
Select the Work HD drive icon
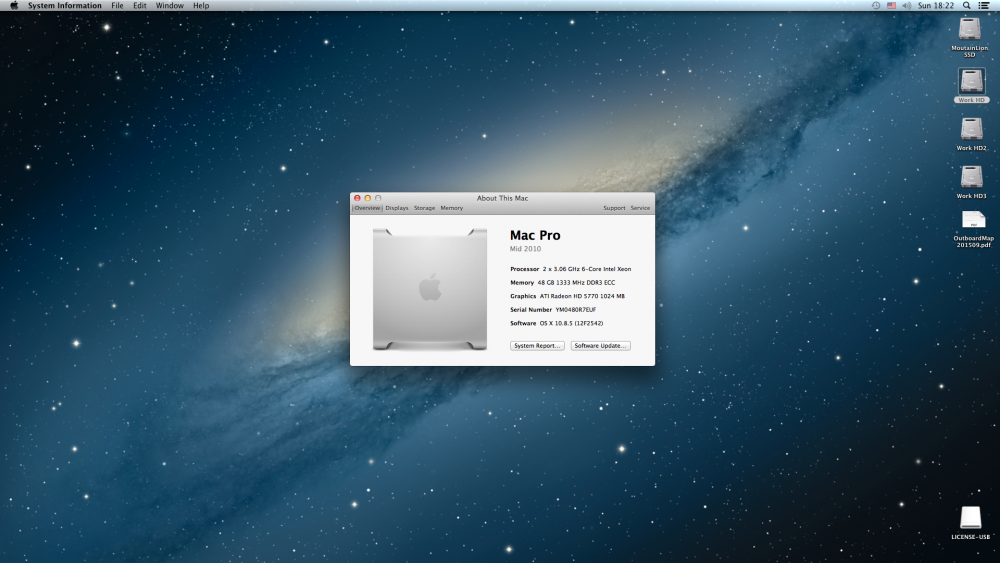(971, 82)
